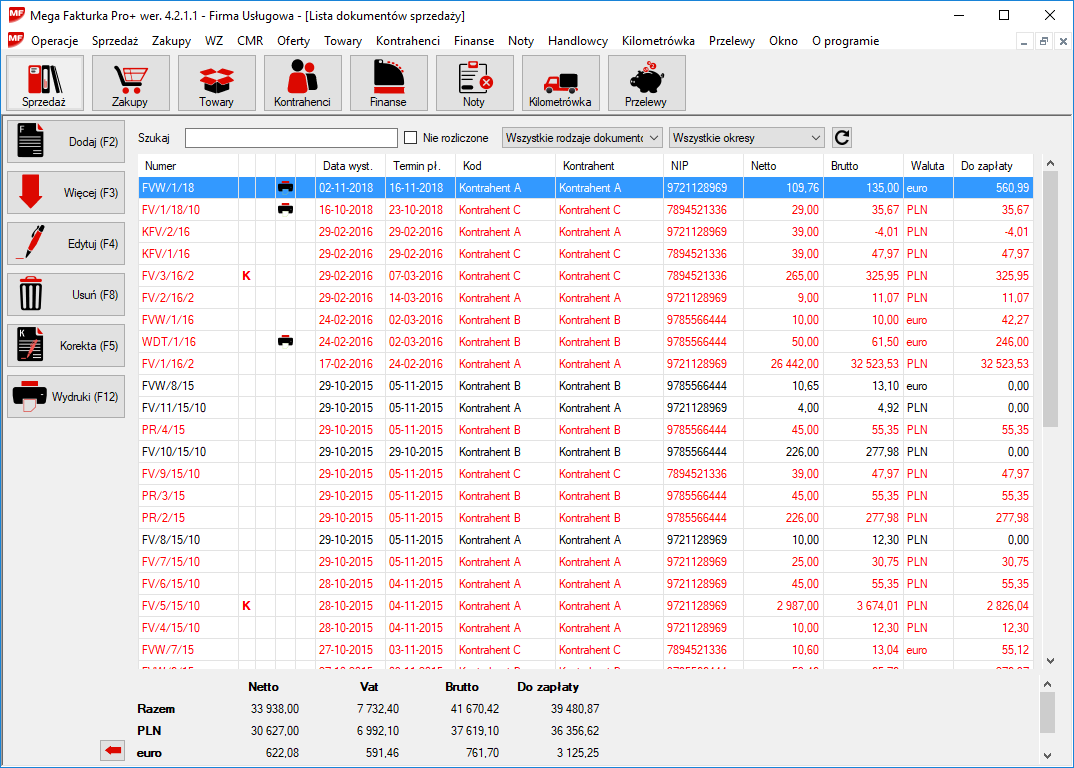Image resolution: width=1074 pixels, height=768 pixels.
Task: Click the refresh list icon
Action: tap(842, 138)
